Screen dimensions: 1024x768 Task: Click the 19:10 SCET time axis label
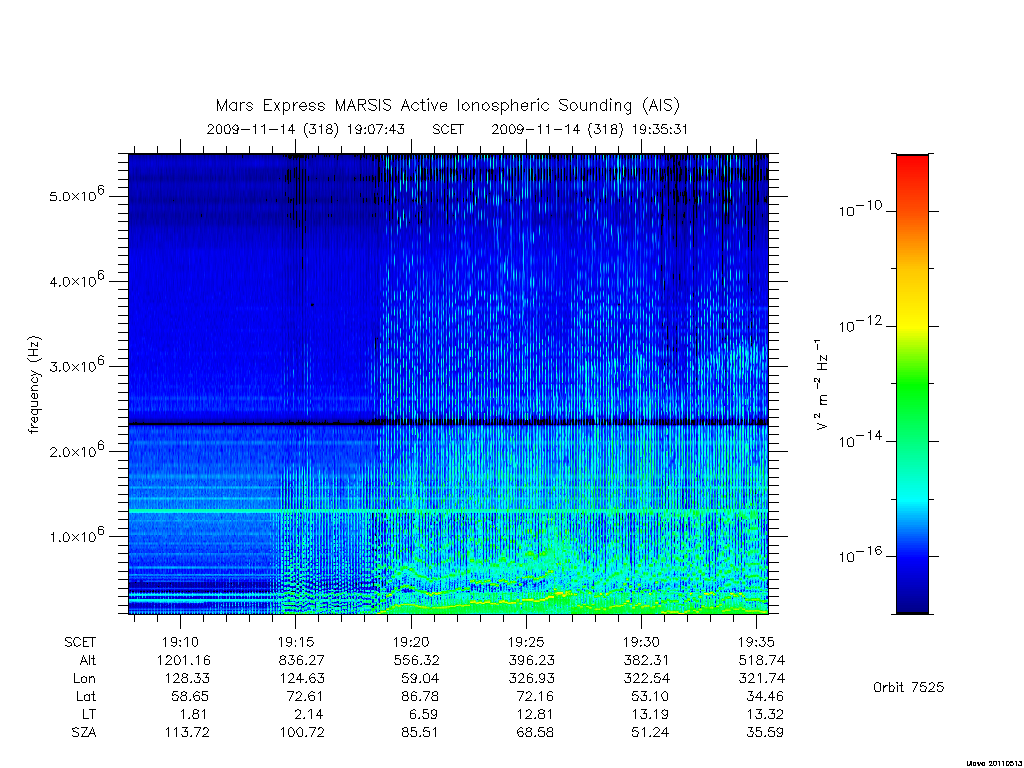[180, 642]
